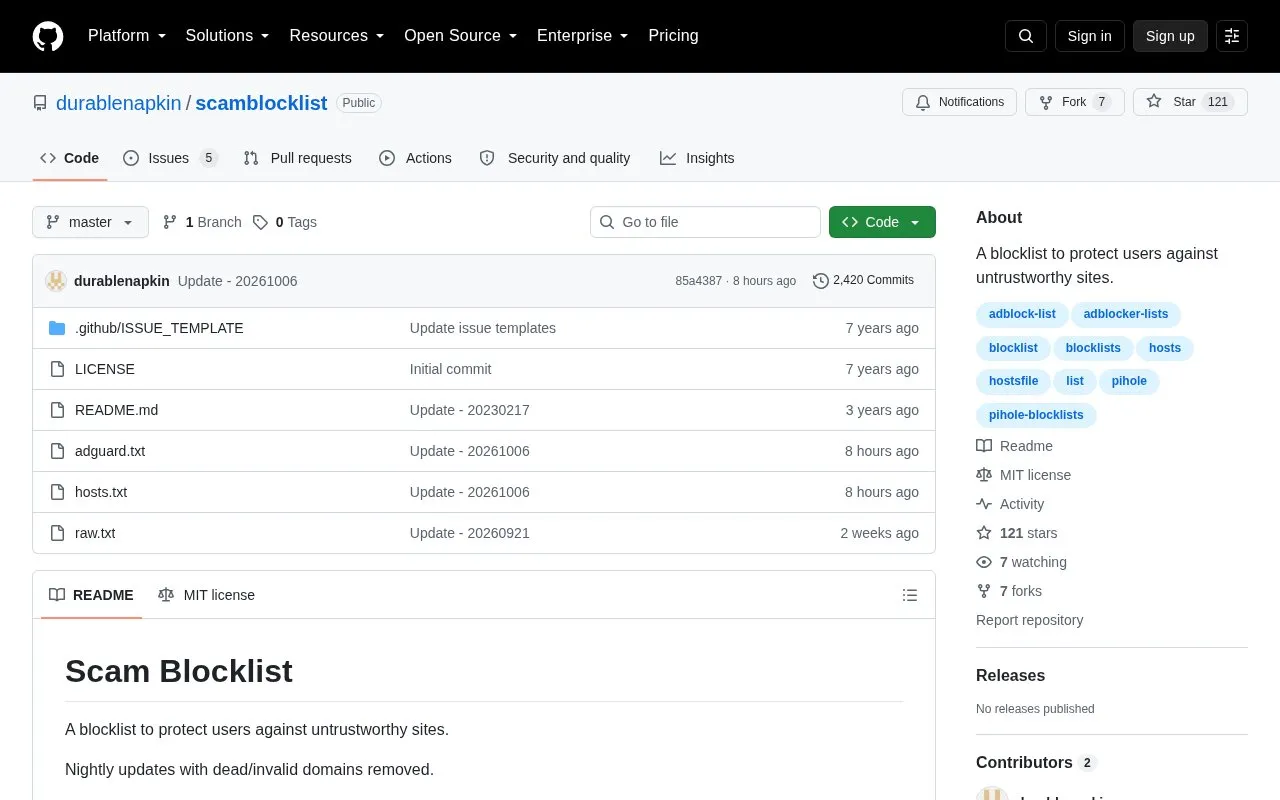The height and width of the screenshot is (800, 1280).
Task: Open the master branch switcher
Action: point(90,222)
